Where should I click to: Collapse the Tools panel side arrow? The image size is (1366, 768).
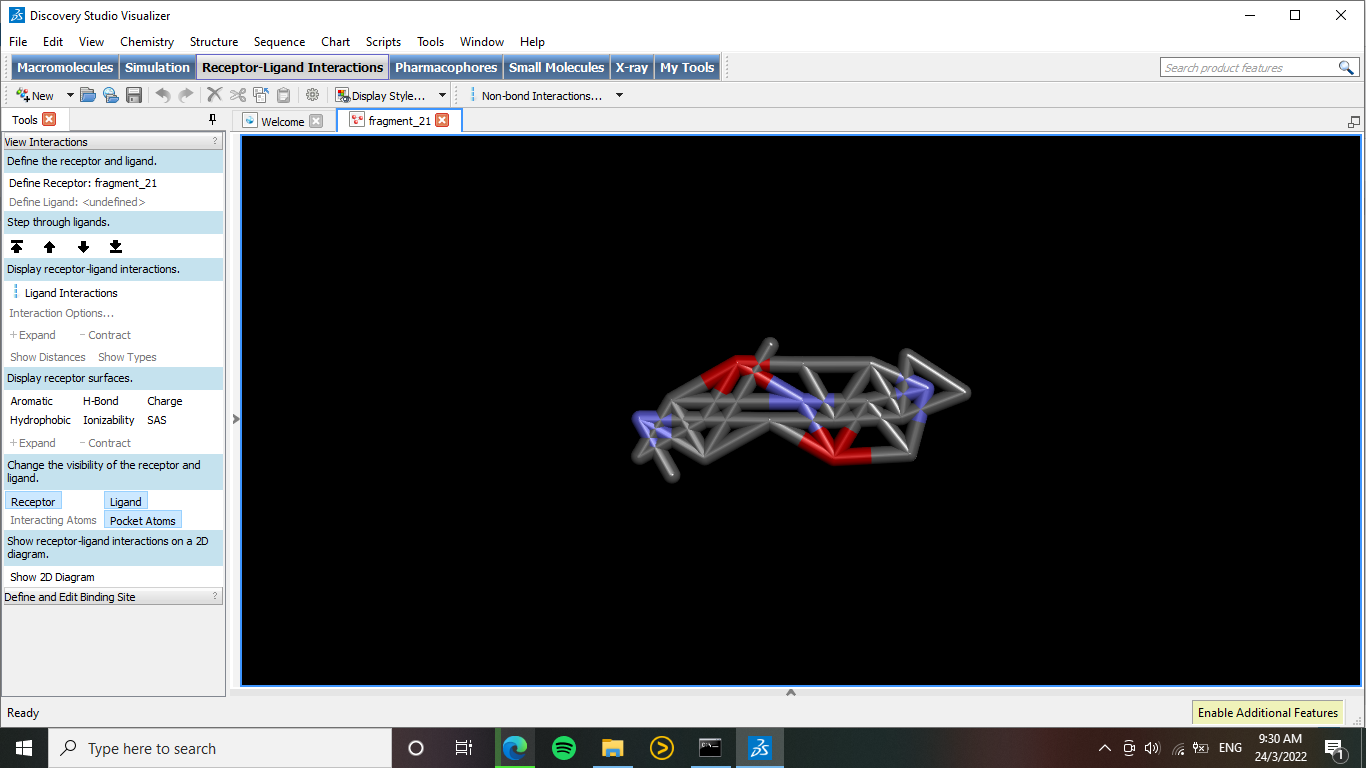click(236, 419)
